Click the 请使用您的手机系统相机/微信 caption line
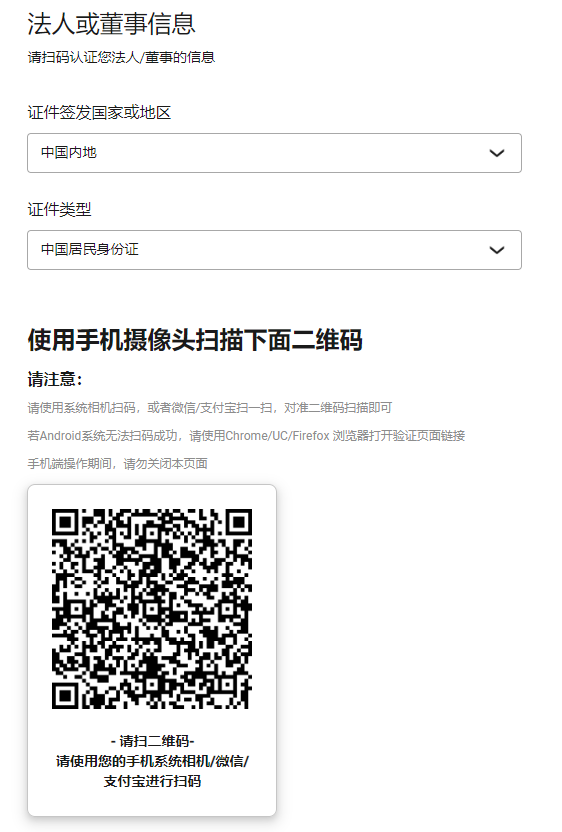Viewport: 562px width, 832px height. click(152, 761)
